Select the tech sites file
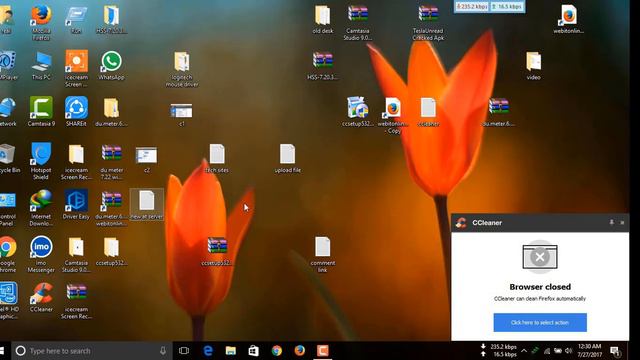 click(x=217, y=158)
